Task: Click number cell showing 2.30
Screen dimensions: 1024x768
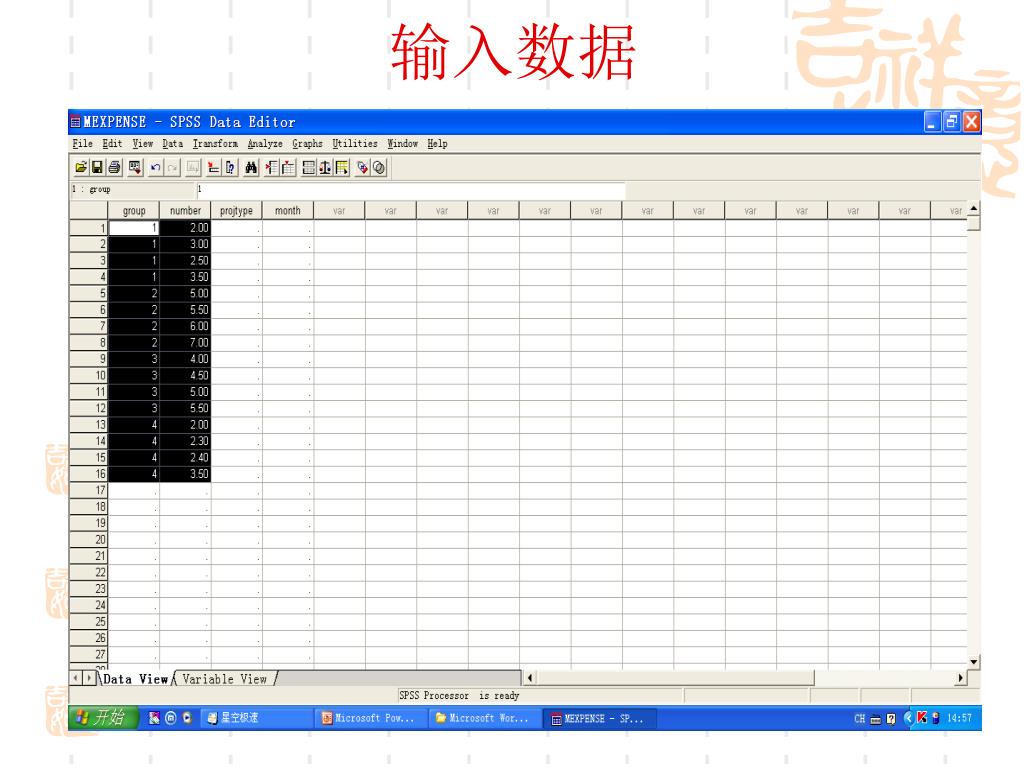Action: (x=185, y=441)
